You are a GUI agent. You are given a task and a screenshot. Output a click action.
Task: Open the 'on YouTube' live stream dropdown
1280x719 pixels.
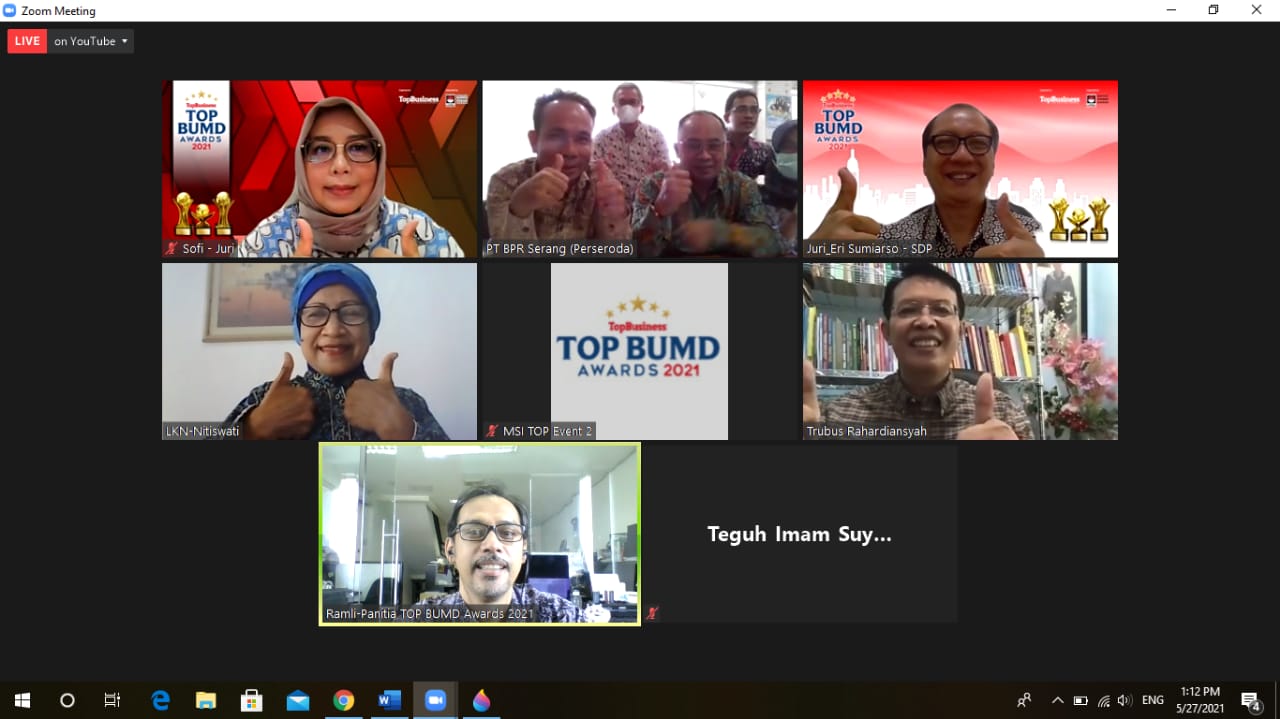coord(91,41)
